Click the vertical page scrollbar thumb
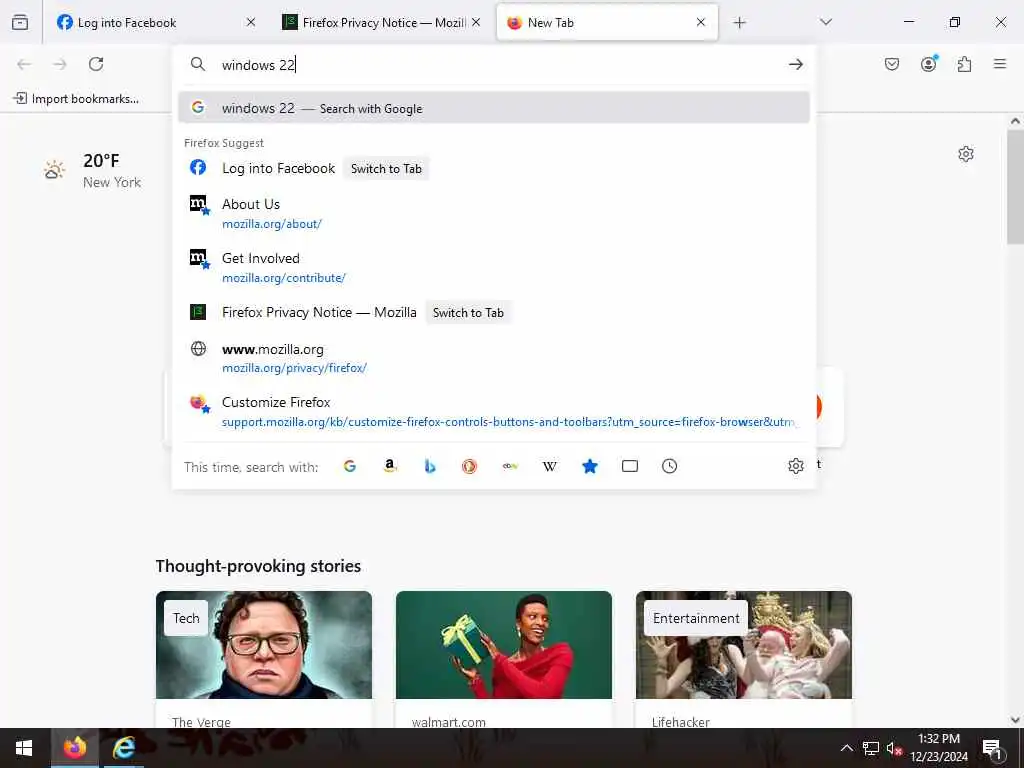The width and height of the screenshot is (1024, 768). [x=1015, y=186]
